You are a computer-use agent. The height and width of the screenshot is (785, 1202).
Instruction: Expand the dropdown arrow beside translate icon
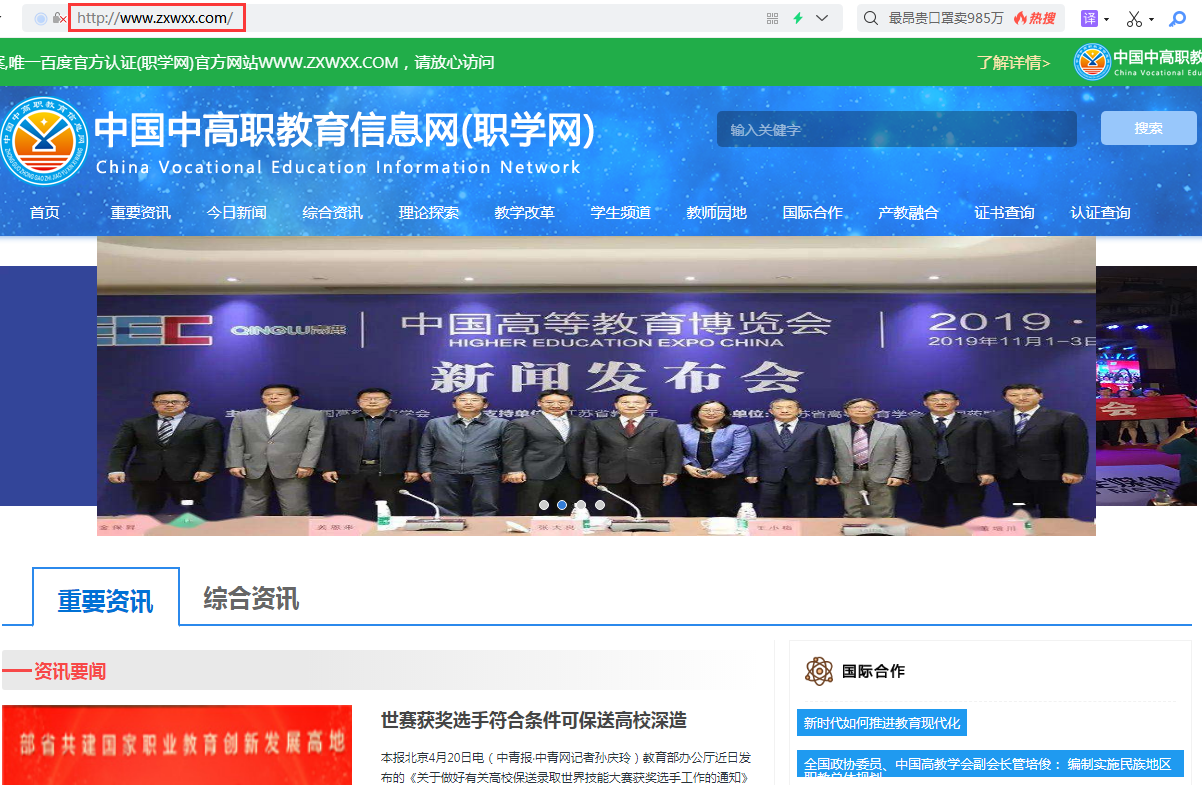[1106, 19]
